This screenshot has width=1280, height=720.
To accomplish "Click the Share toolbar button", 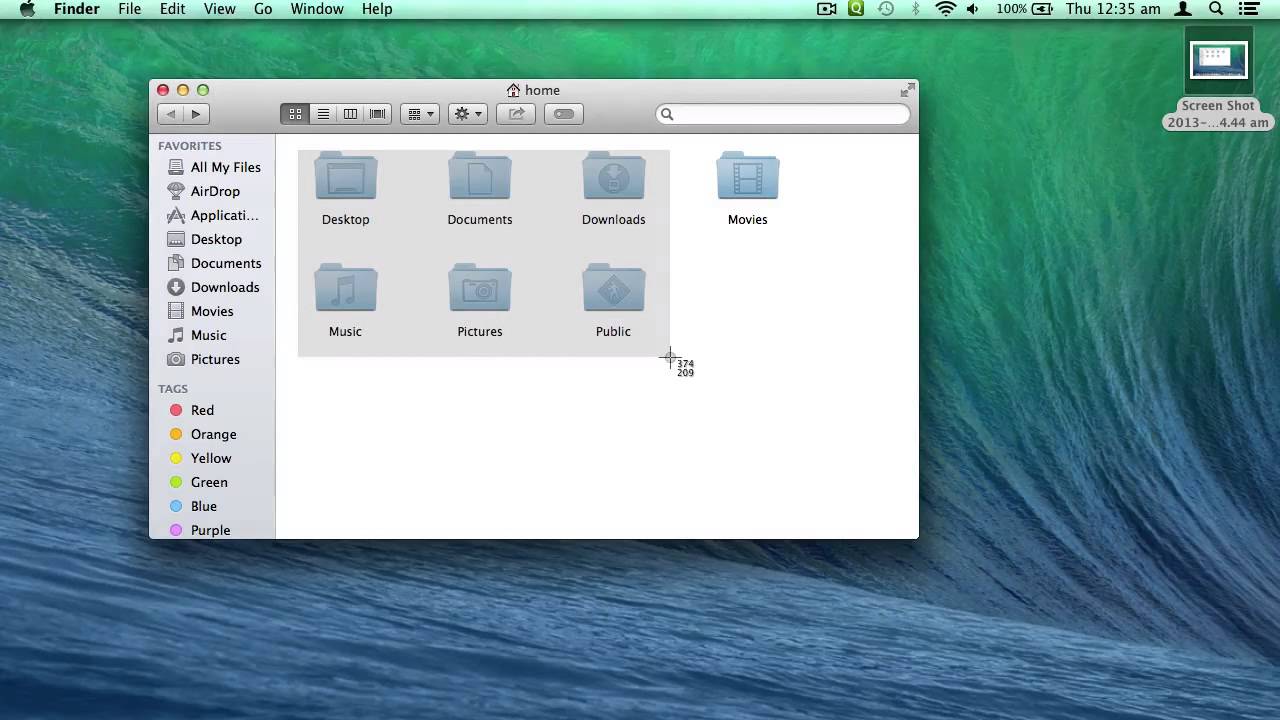I will (x=516, y=114).
